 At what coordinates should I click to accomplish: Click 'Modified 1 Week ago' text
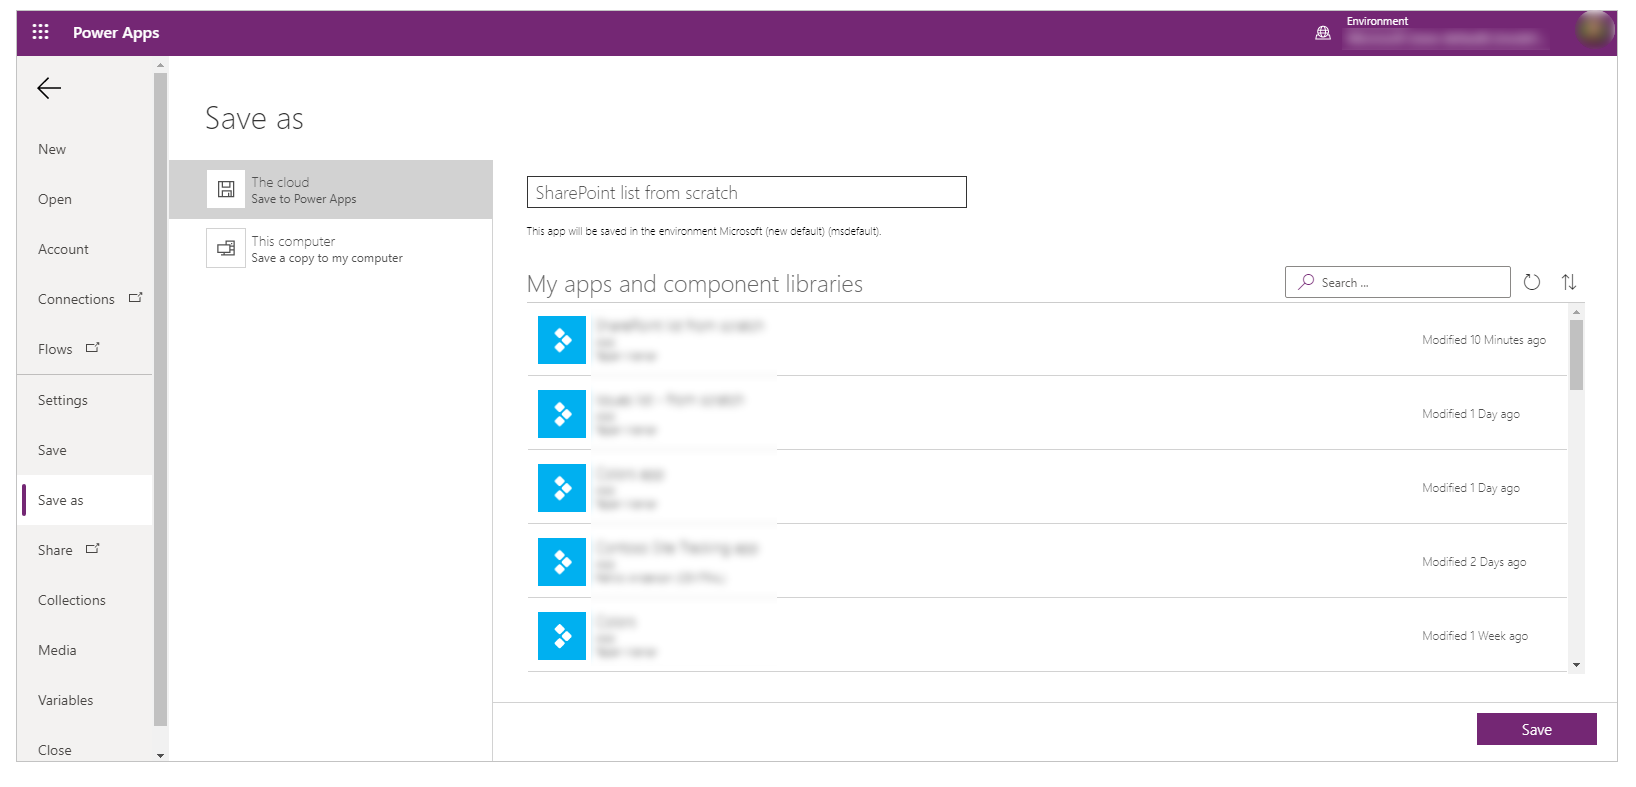1475,636
